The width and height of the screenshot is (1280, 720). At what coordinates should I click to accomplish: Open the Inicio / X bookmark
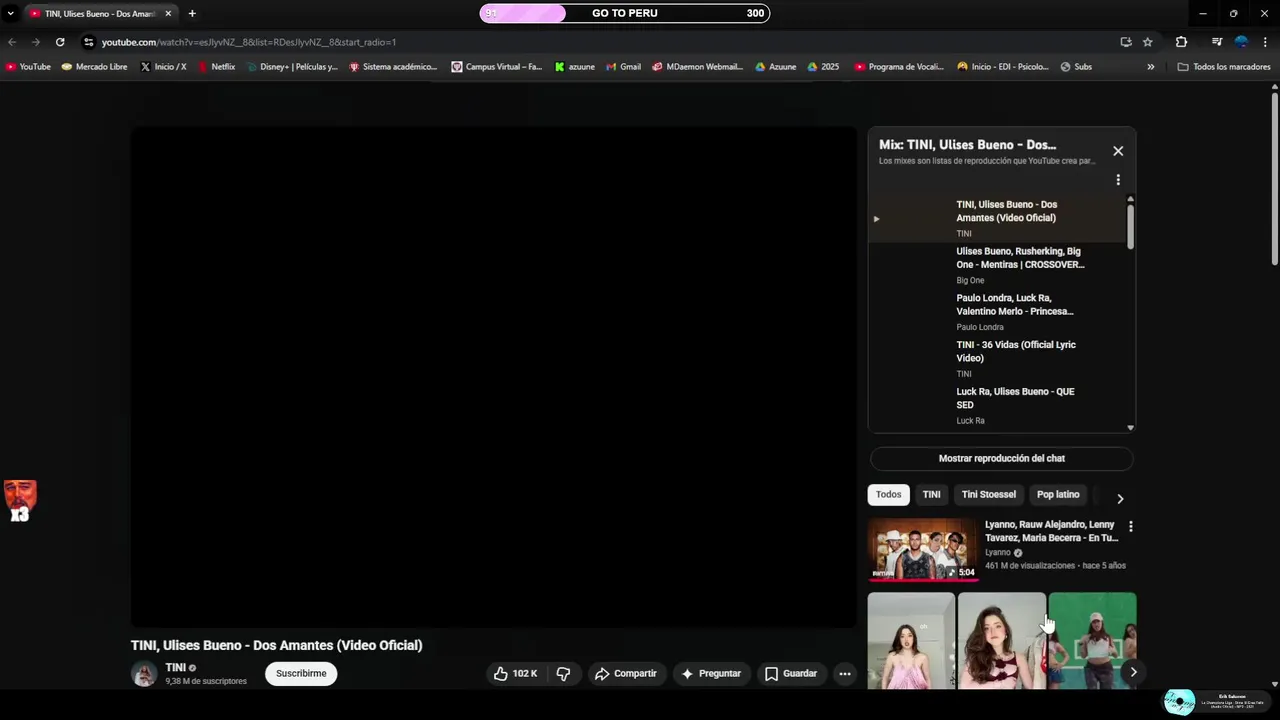click(163, 67)
